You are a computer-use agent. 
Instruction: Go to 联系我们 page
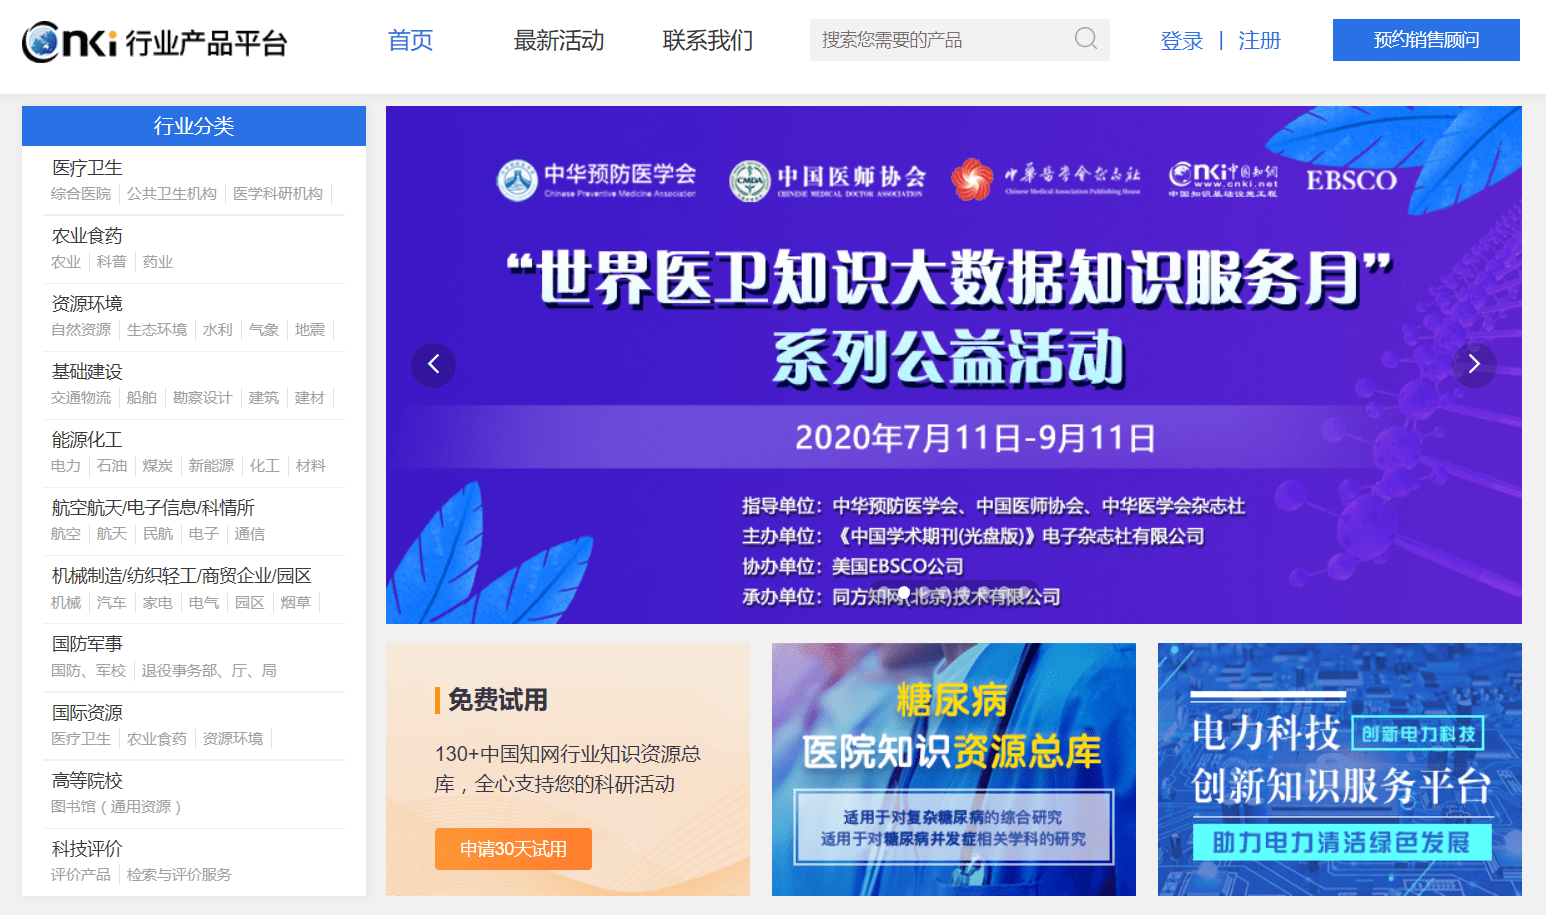click(708, 40)
